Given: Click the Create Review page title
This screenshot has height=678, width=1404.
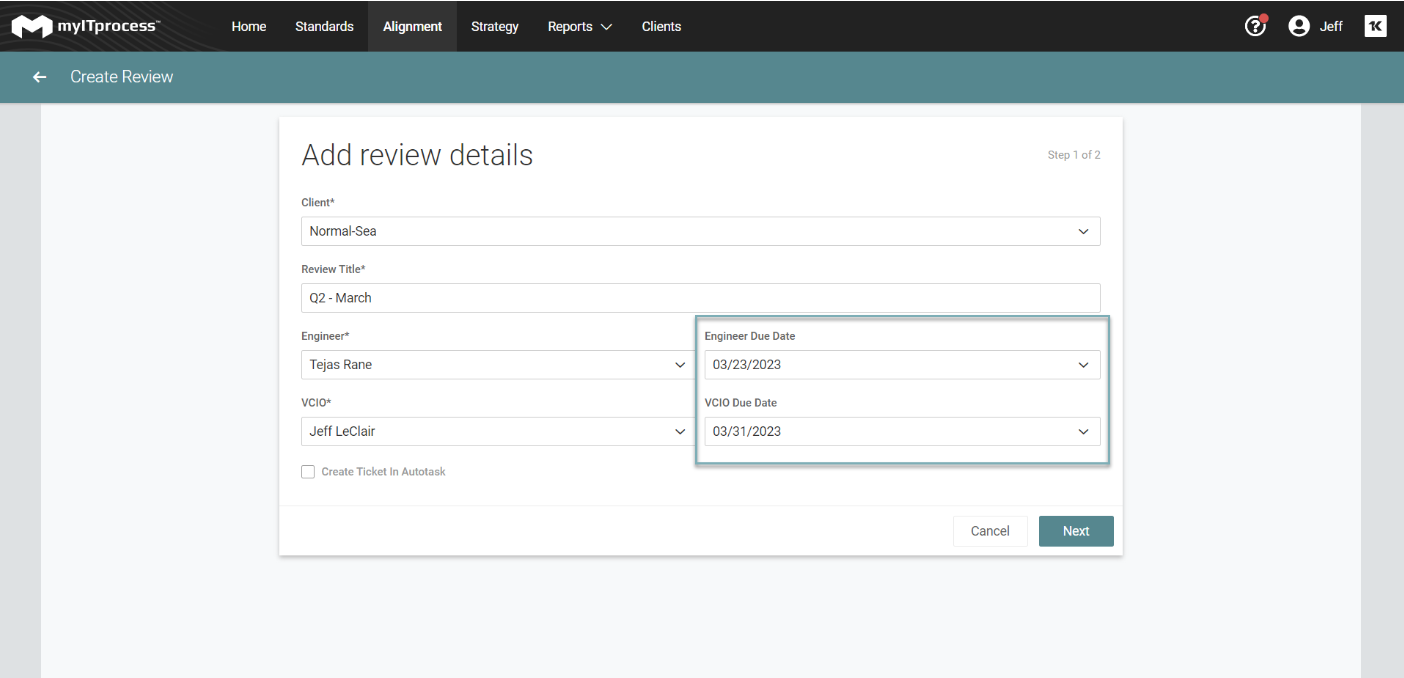Looking at the screenshot, I should tap(122, 77).
